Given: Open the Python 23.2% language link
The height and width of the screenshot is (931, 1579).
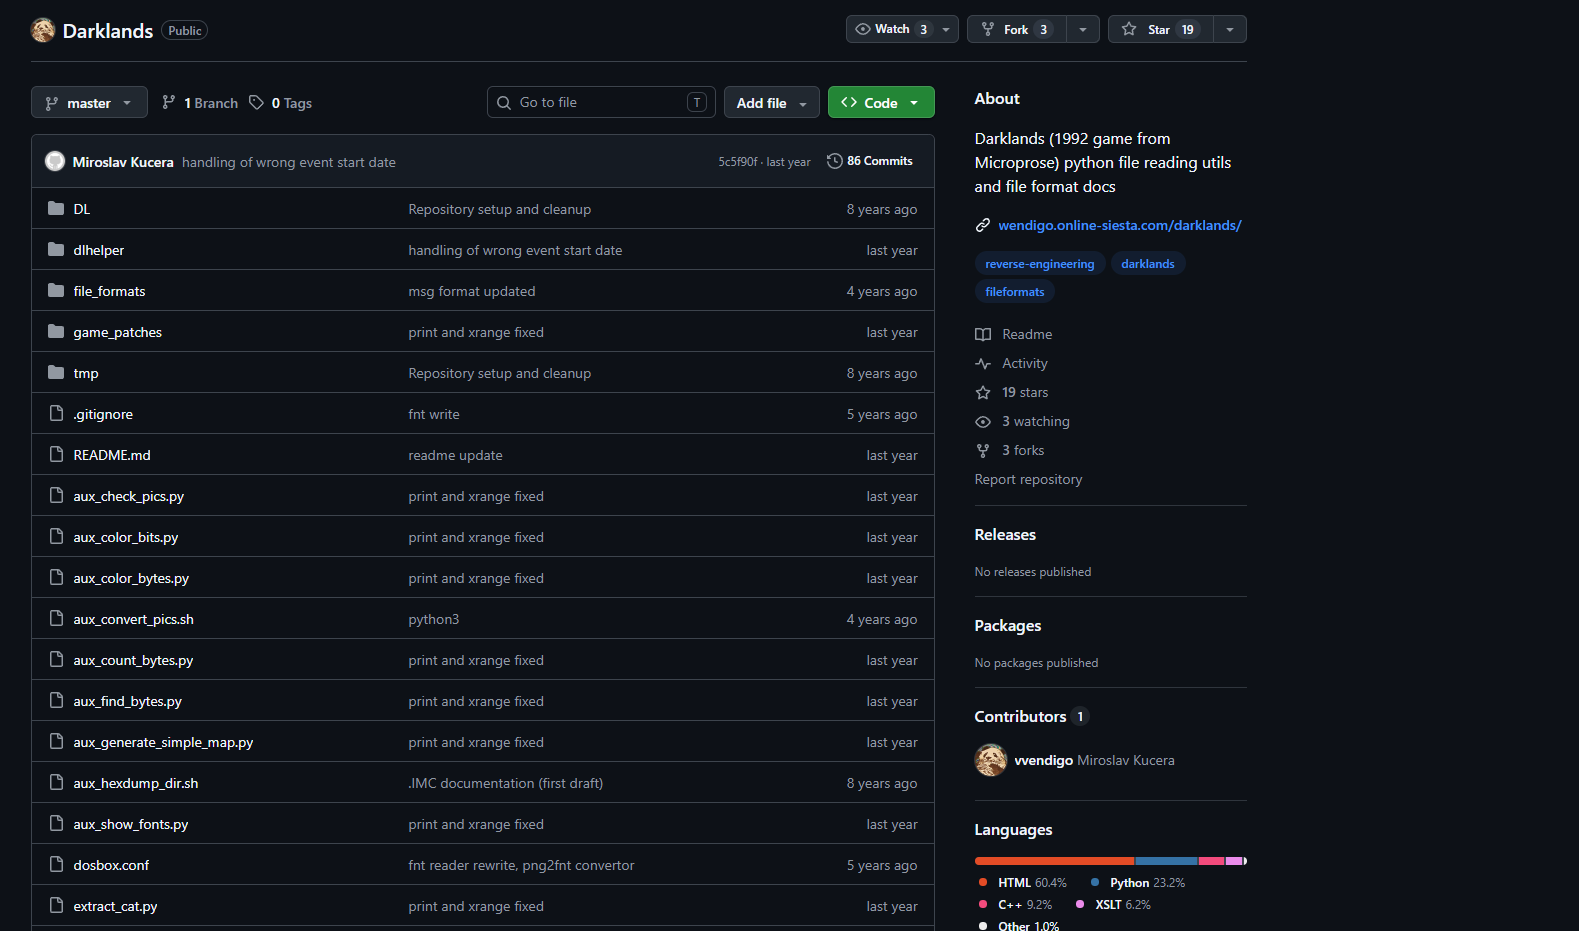Looking at the screenshot, I should [1138, 882].
